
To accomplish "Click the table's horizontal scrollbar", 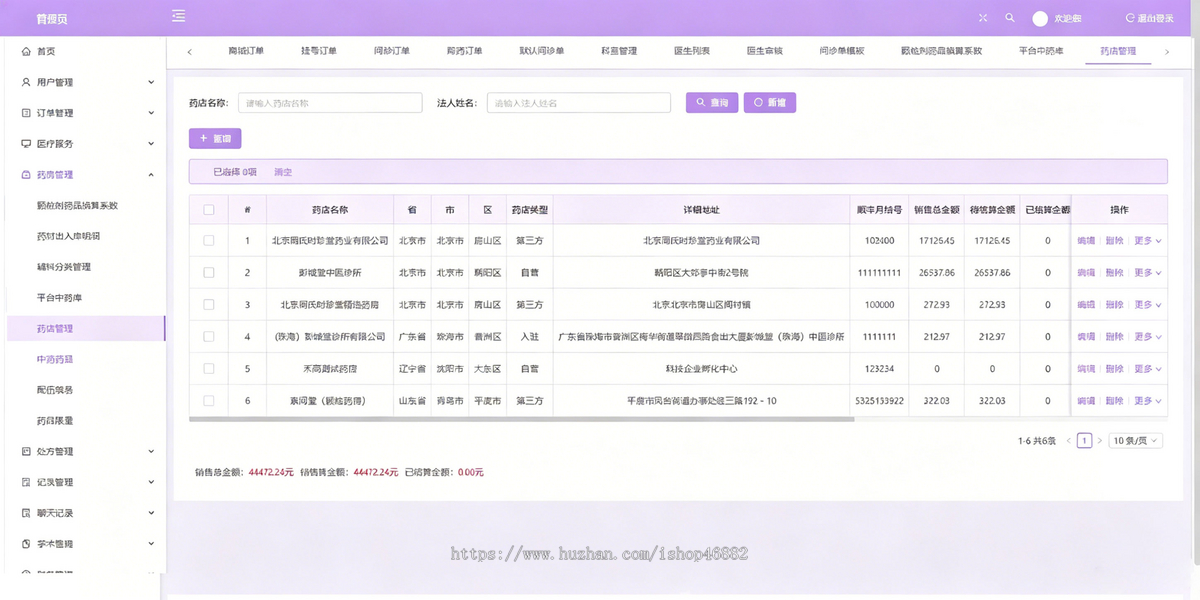I will 522,420.
